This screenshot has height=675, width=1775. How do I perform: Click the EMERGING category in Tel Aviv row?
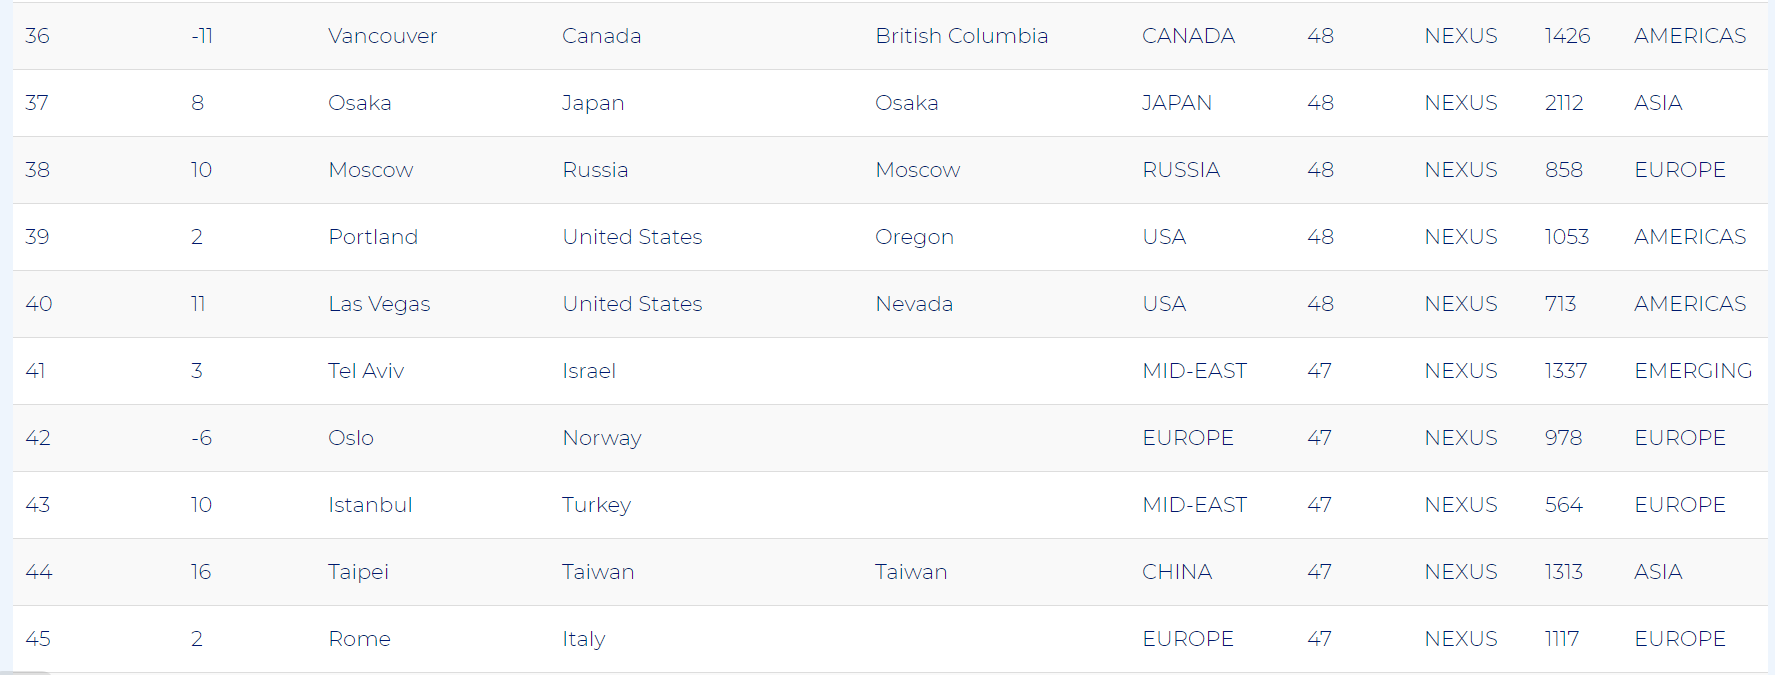pyautogui.click(x=1693, y=371)
